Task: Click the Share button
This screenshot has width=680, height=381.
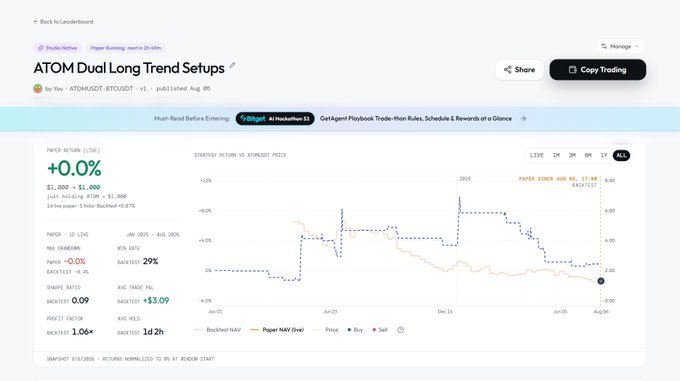Action: [520, 70]
